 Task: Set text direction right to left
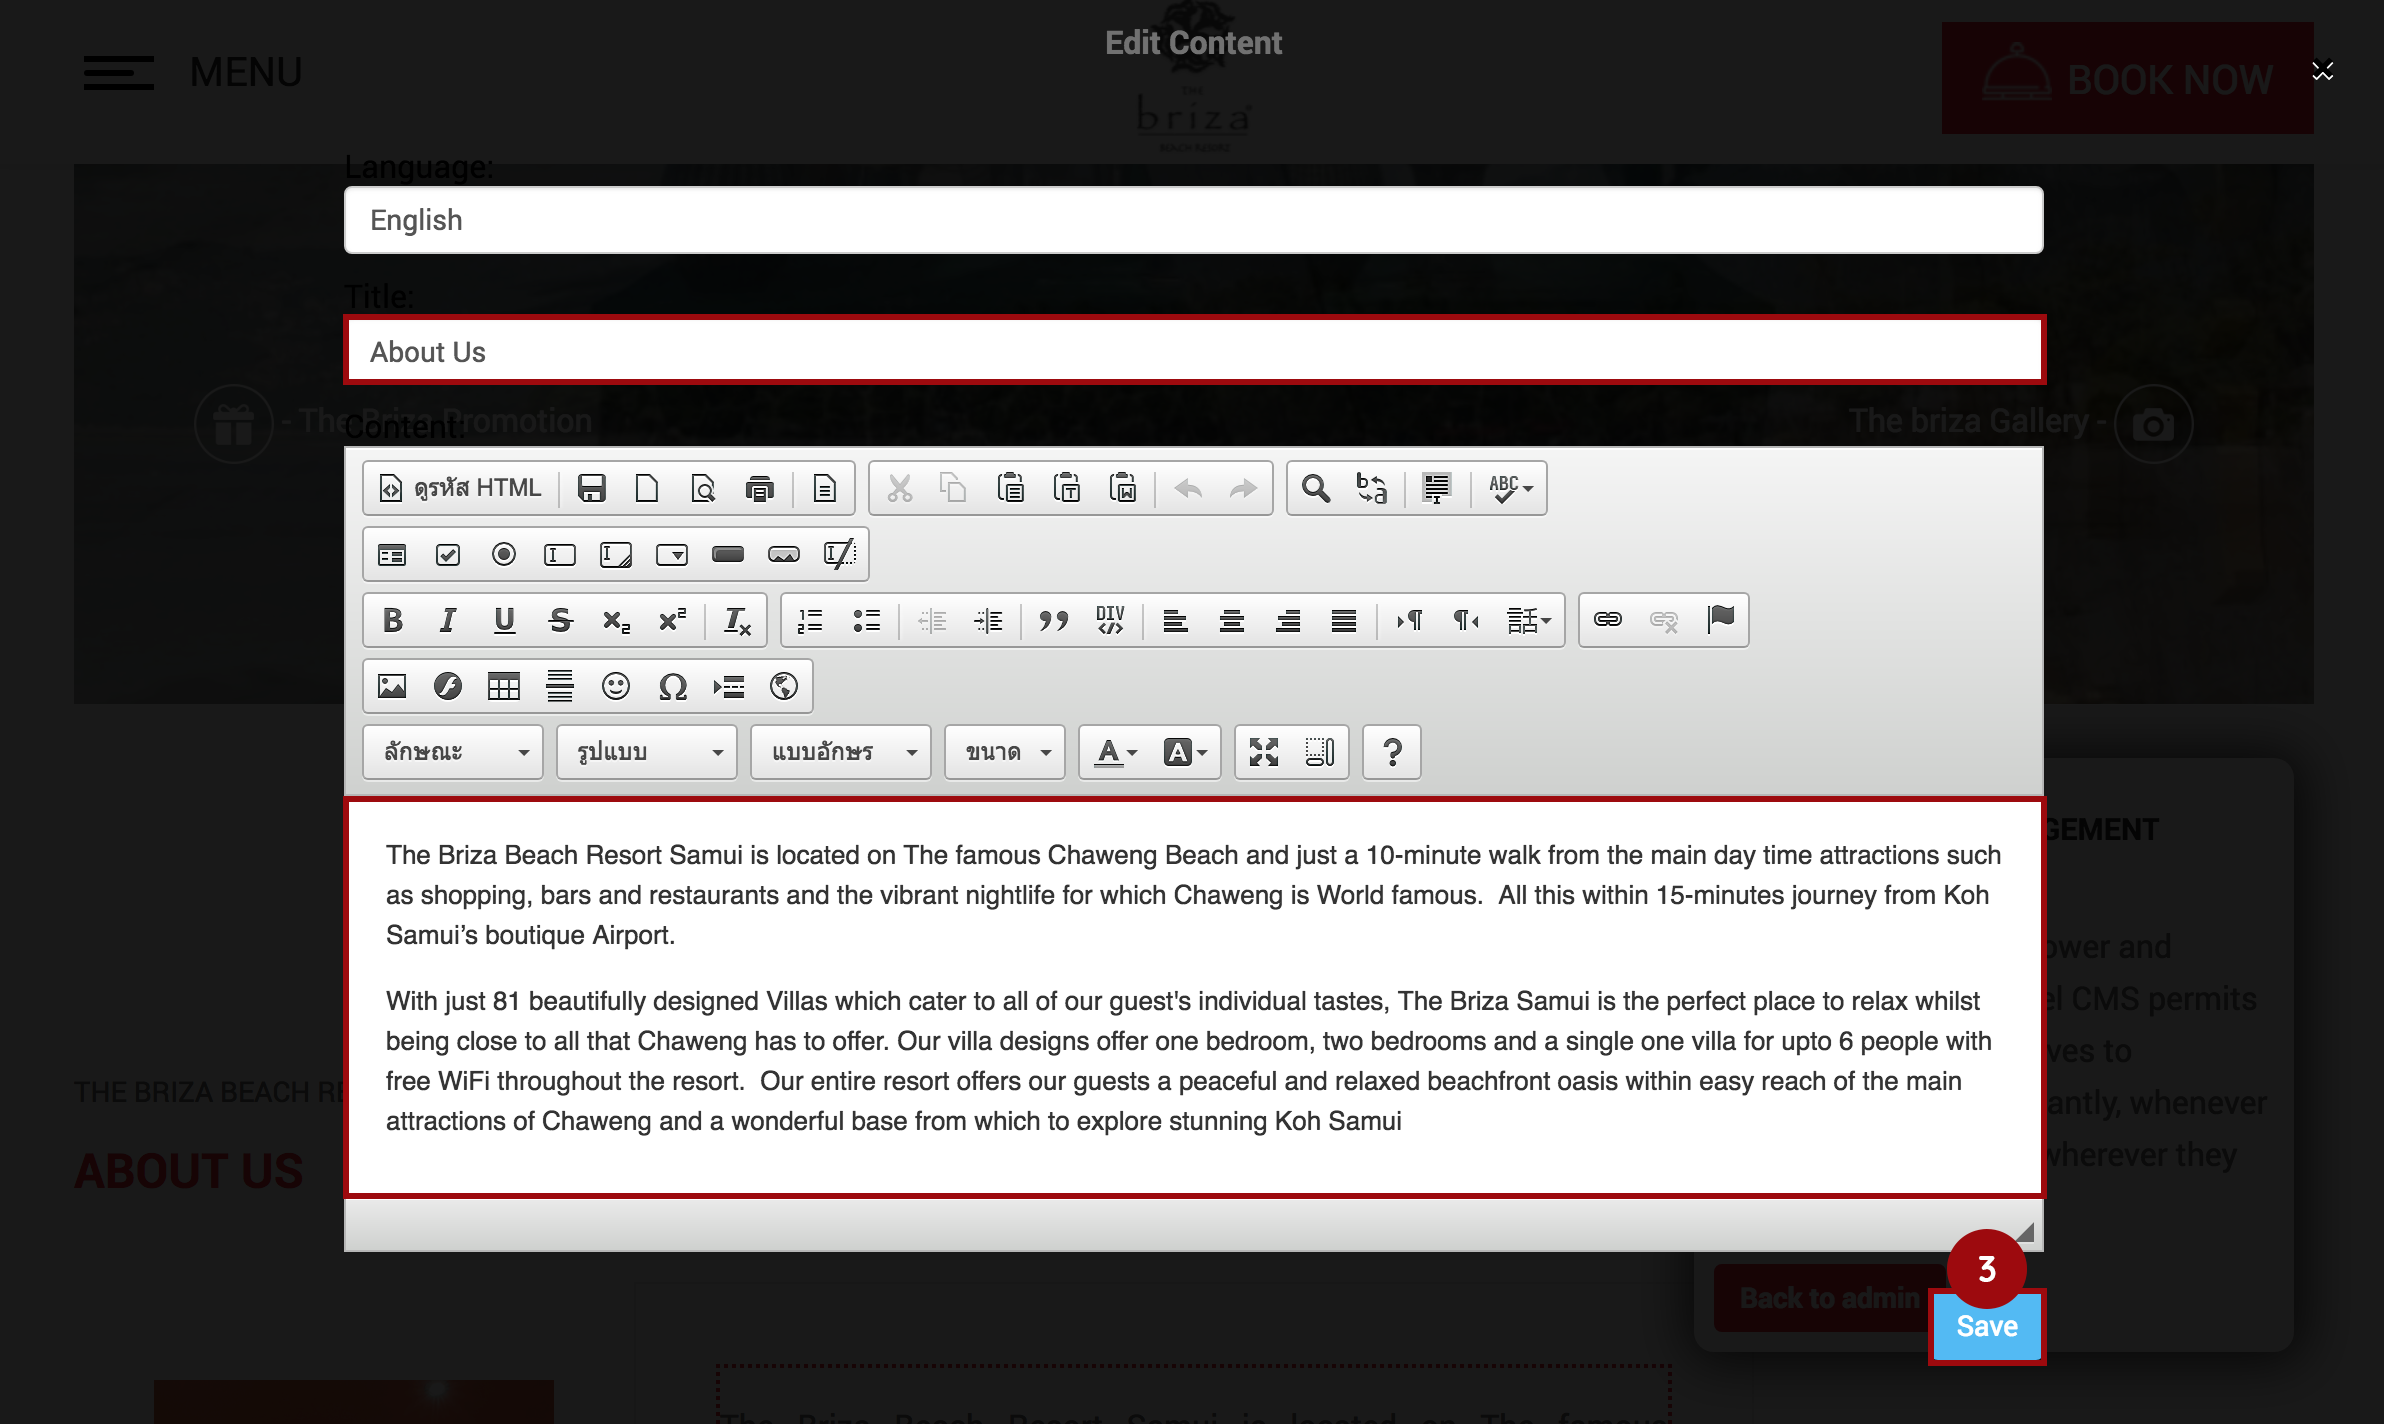click(x=1465, y=620)
